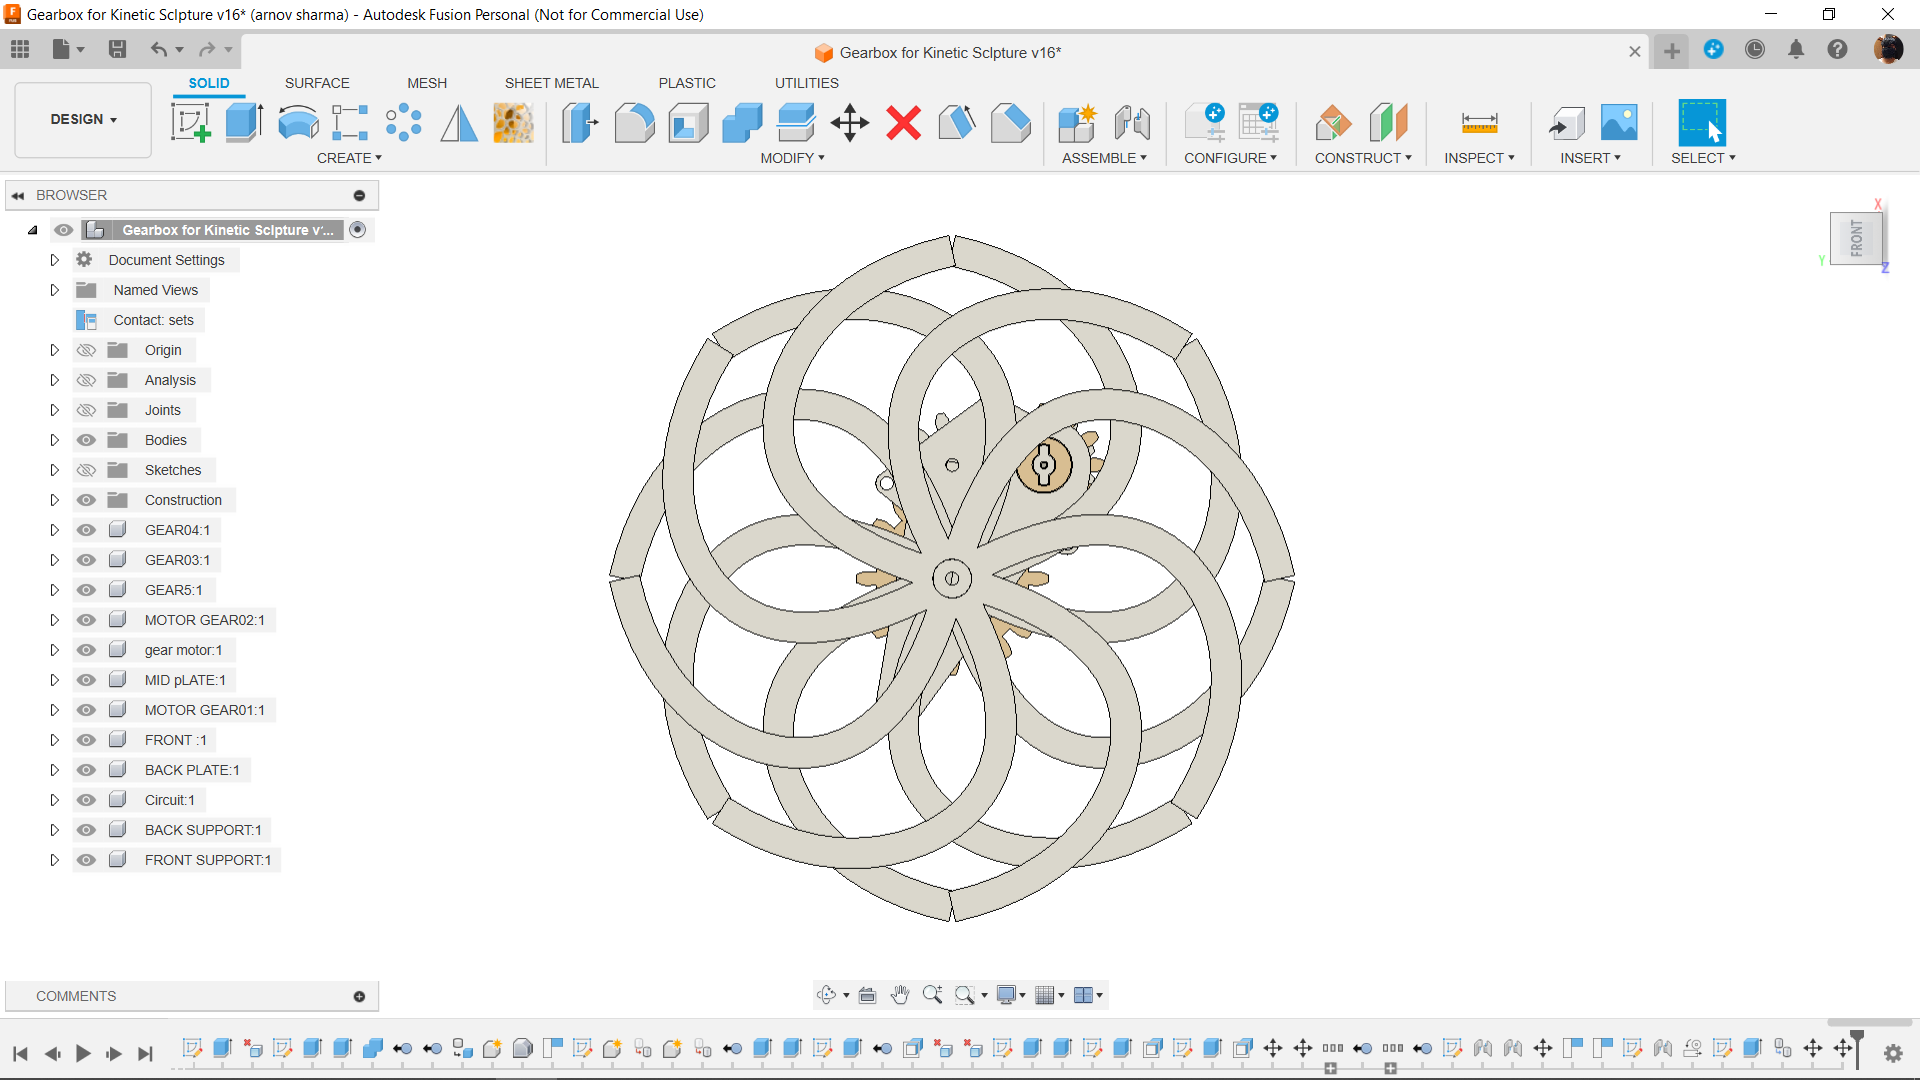This screenshot has width=1920, height=1080.
Task: Select the Extrude tool in CREATE
Action: (243, 123)
